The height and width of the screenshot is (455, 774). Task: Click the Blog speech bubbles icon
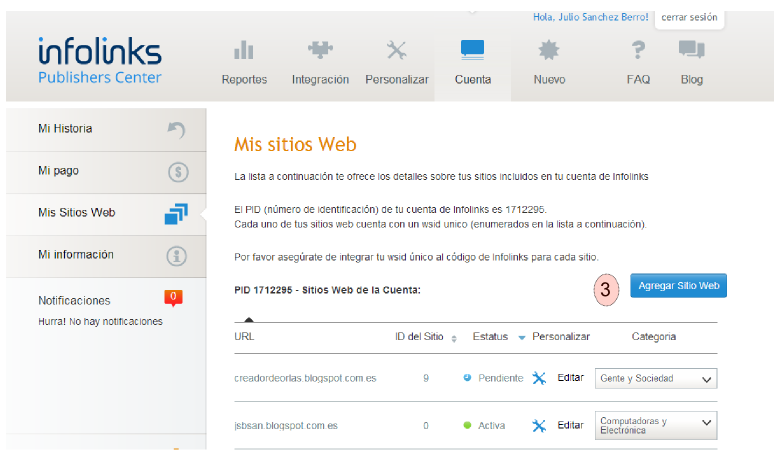(x=692, y=50)
